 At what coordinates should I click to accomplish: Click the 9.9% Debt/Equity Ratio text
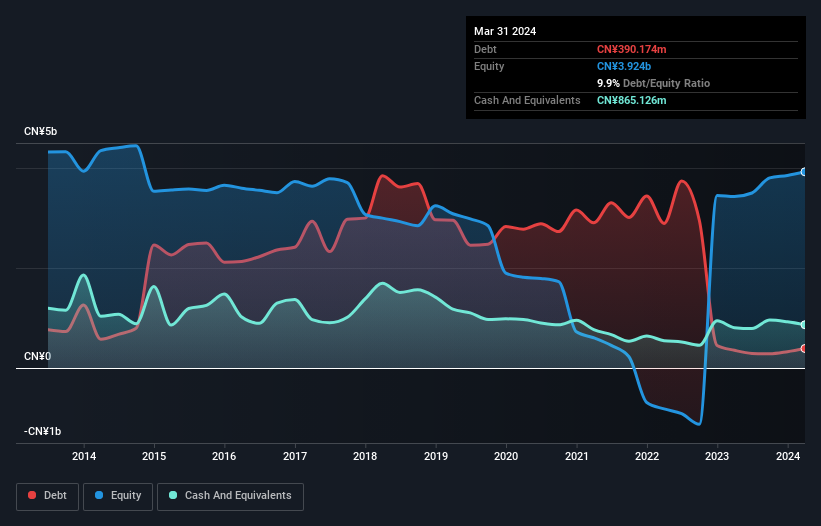[x=653, y=83]
